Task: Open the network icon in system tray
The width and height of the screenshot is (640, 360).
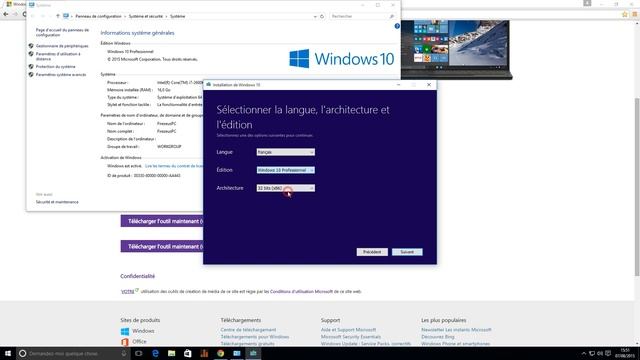Action: (x=592, y=353)
